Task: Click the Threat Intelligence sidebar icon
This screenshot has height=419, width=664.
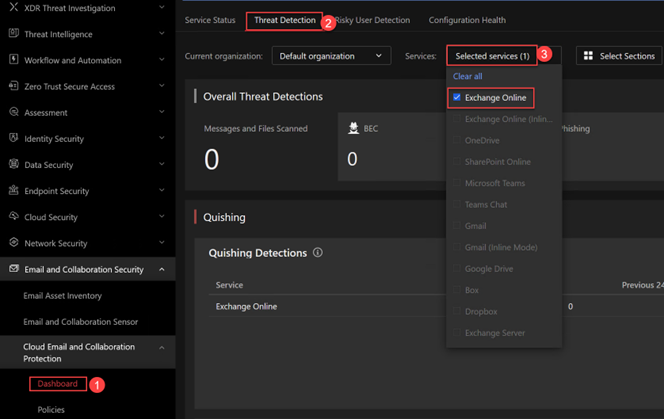Action: pyautogui.click(x=14, y=33)
